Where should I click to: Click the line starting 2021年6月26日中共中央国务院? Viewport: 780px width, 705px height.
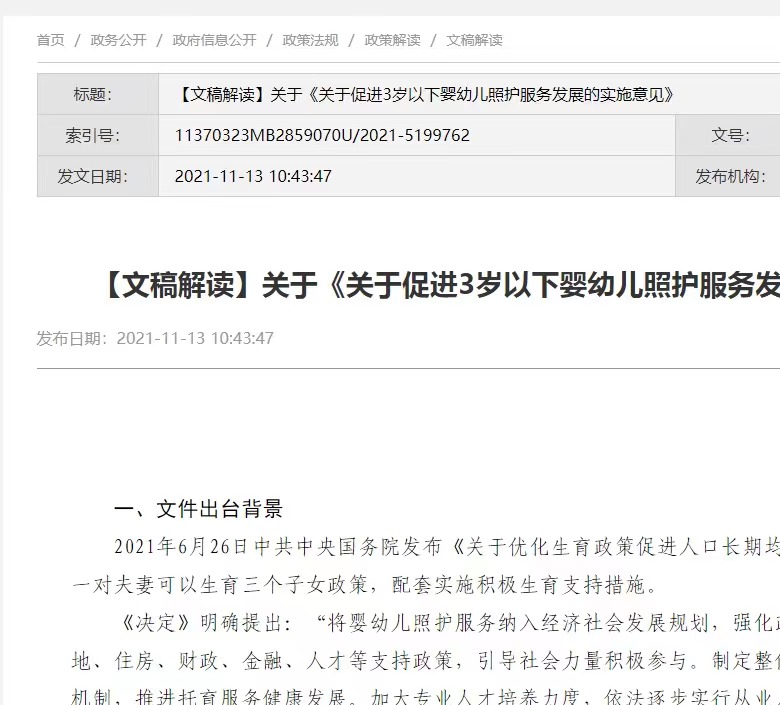pyautogui.click(x=446, y=547)
